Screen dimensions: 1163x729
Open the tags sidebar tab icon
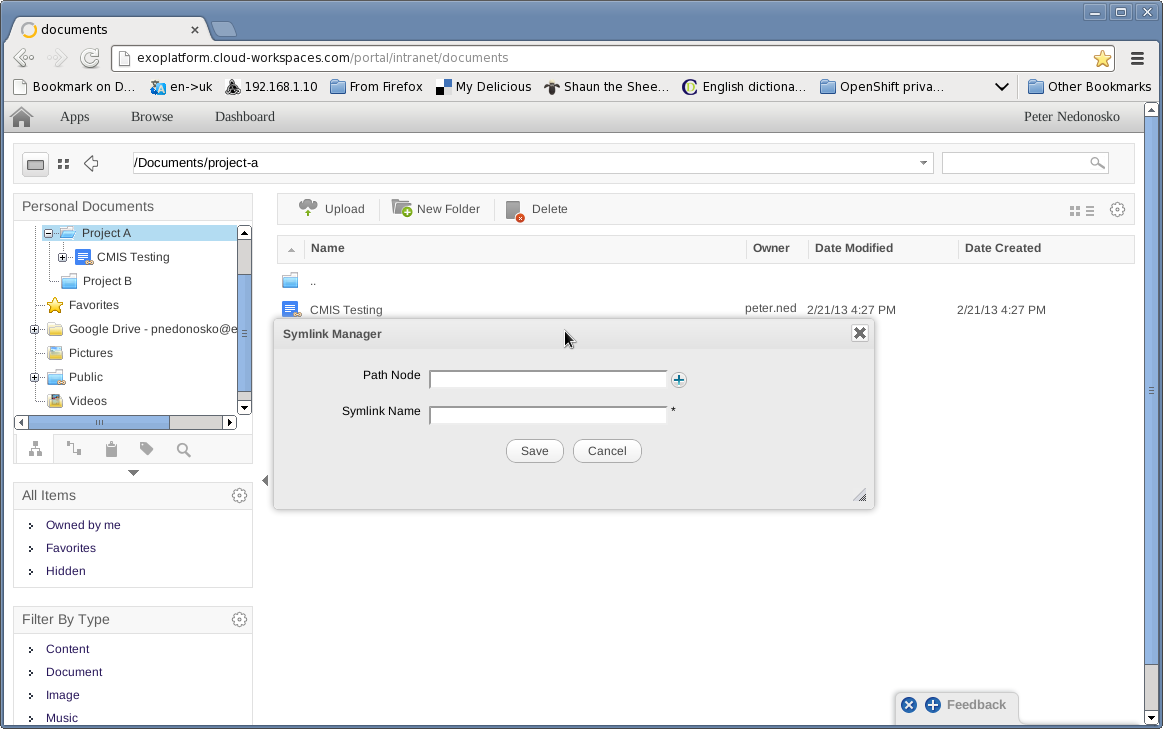(x=147, y=449)
